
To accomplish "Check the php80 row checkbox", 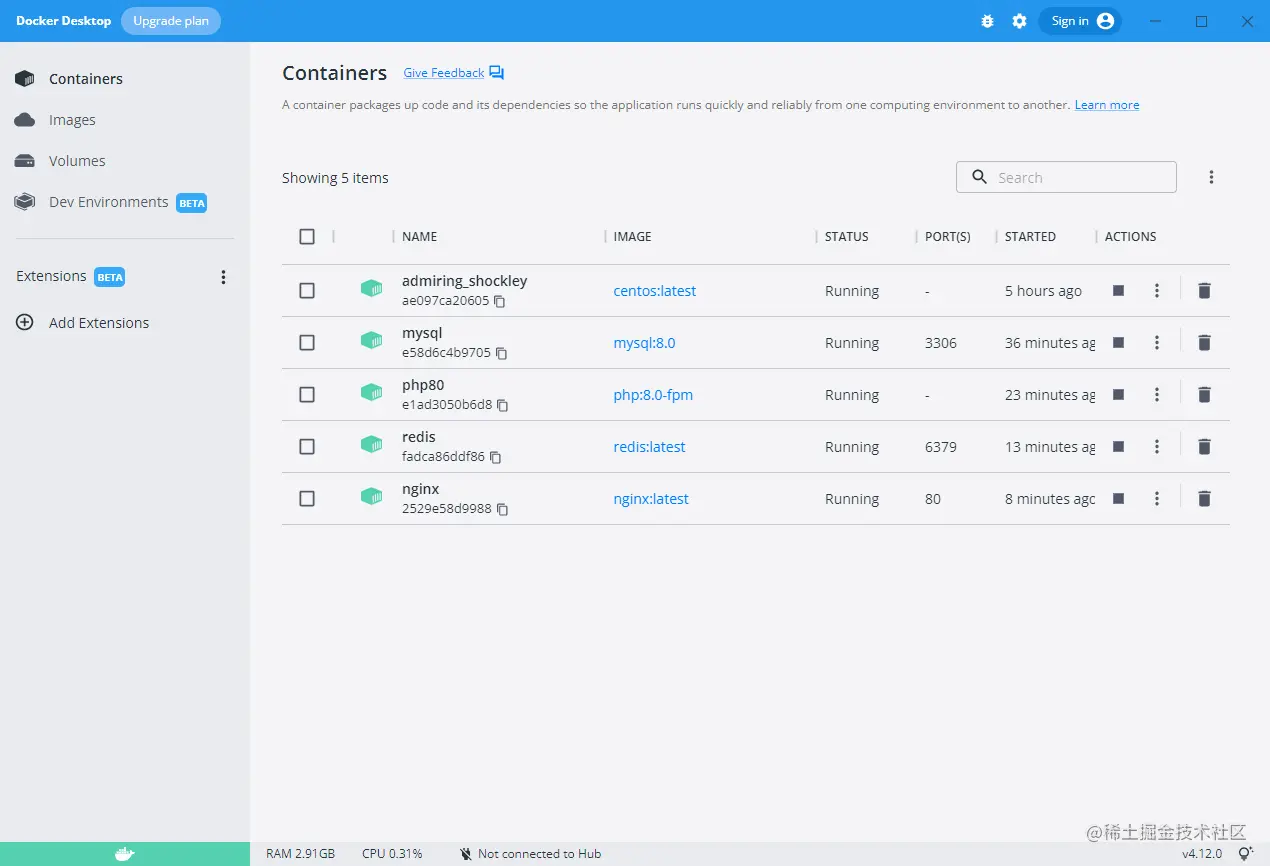I will 307,394.
